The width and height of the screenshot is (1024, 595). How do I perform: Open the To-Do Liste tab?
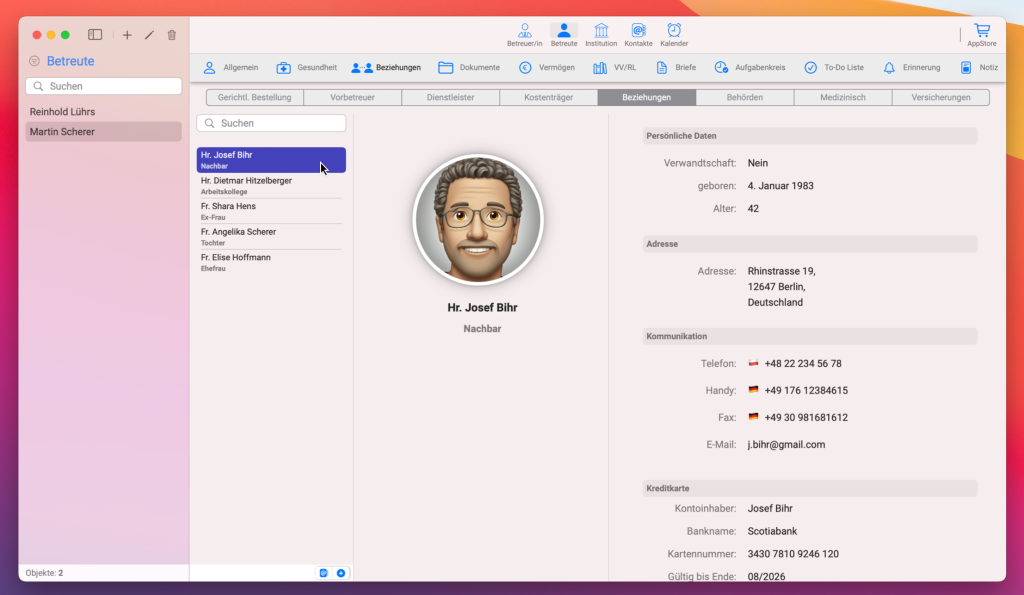834,67
